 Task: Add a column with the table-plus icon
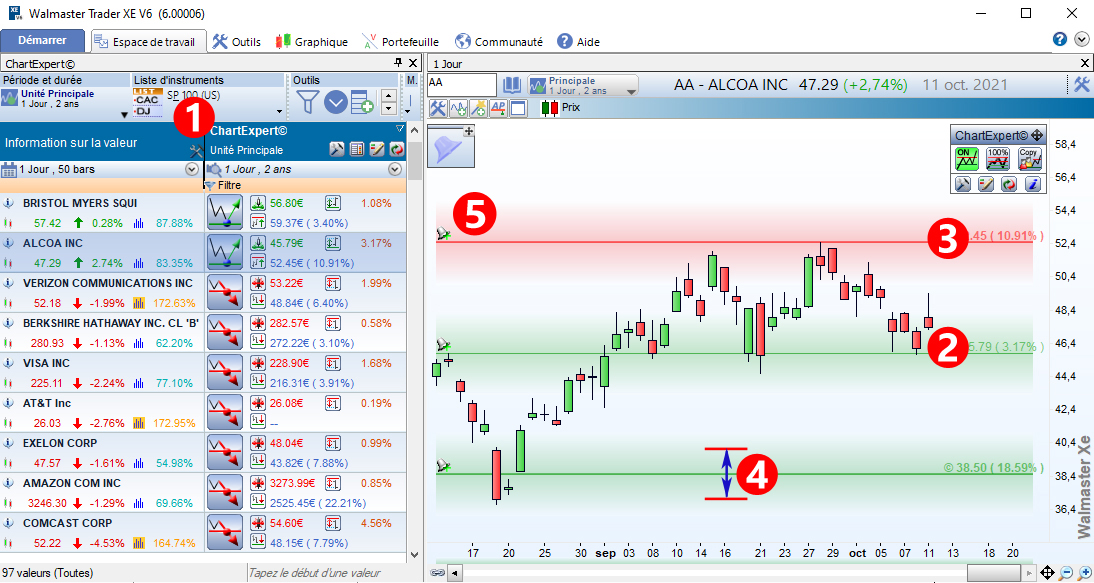pos(362,103)
